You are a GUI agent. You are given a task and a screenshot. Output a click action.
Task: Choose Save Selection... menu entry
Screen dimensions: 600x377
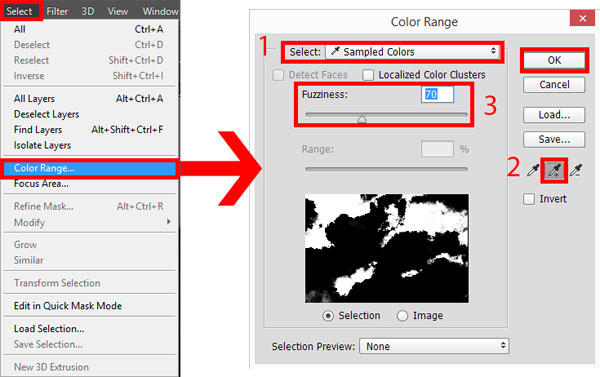pyautogui.click(x=90, y=344)
